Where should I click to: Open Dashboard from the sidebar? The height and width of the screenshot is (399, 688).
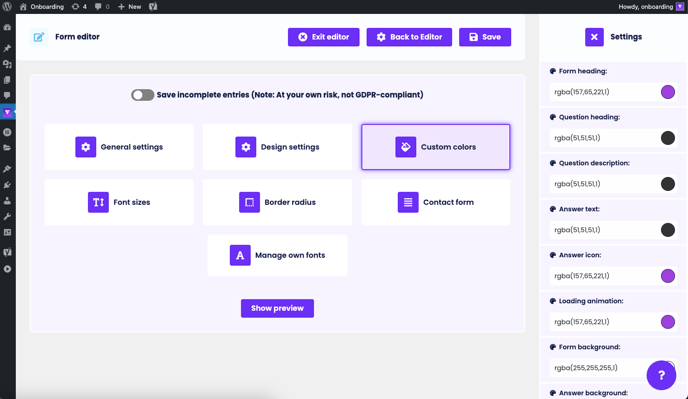pos(7,27)
